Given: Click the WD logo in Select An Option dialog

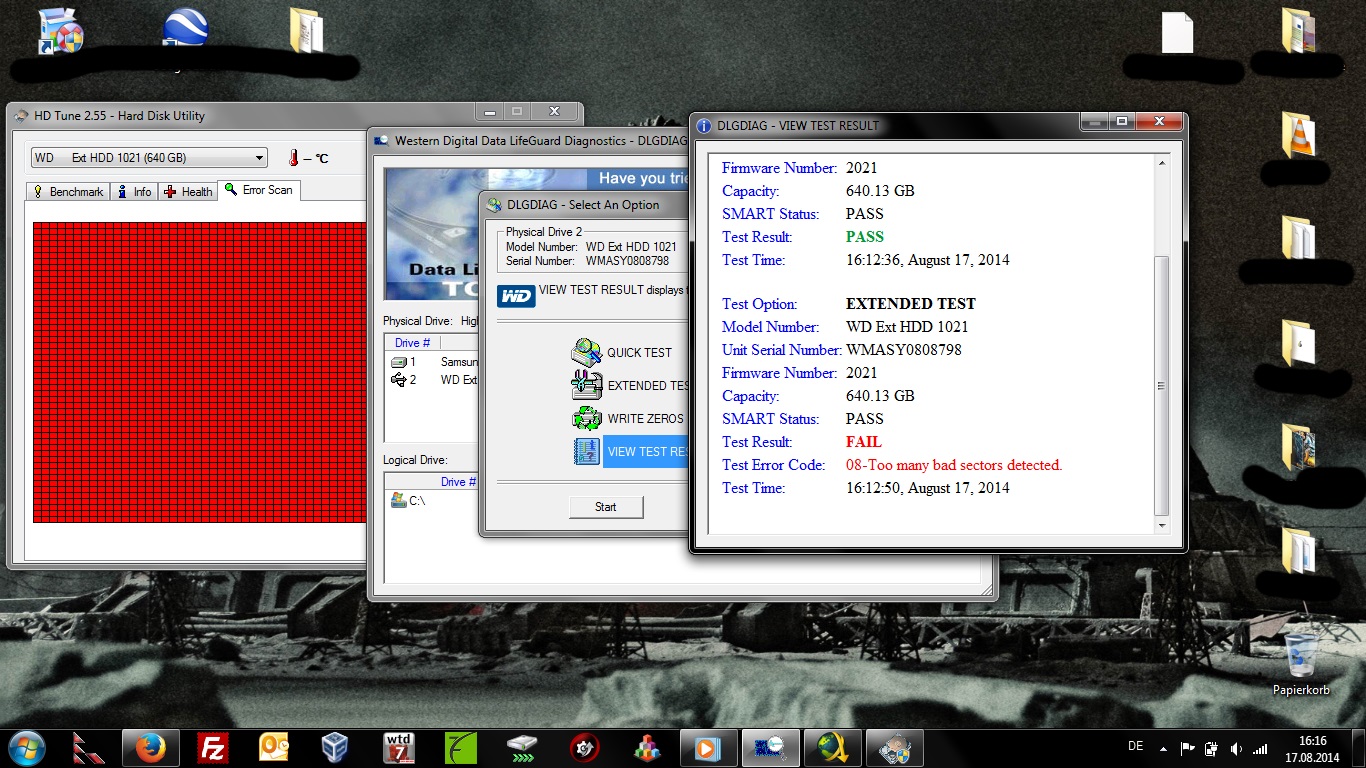Looking at the screenshot, I should [x=516, y=296].
